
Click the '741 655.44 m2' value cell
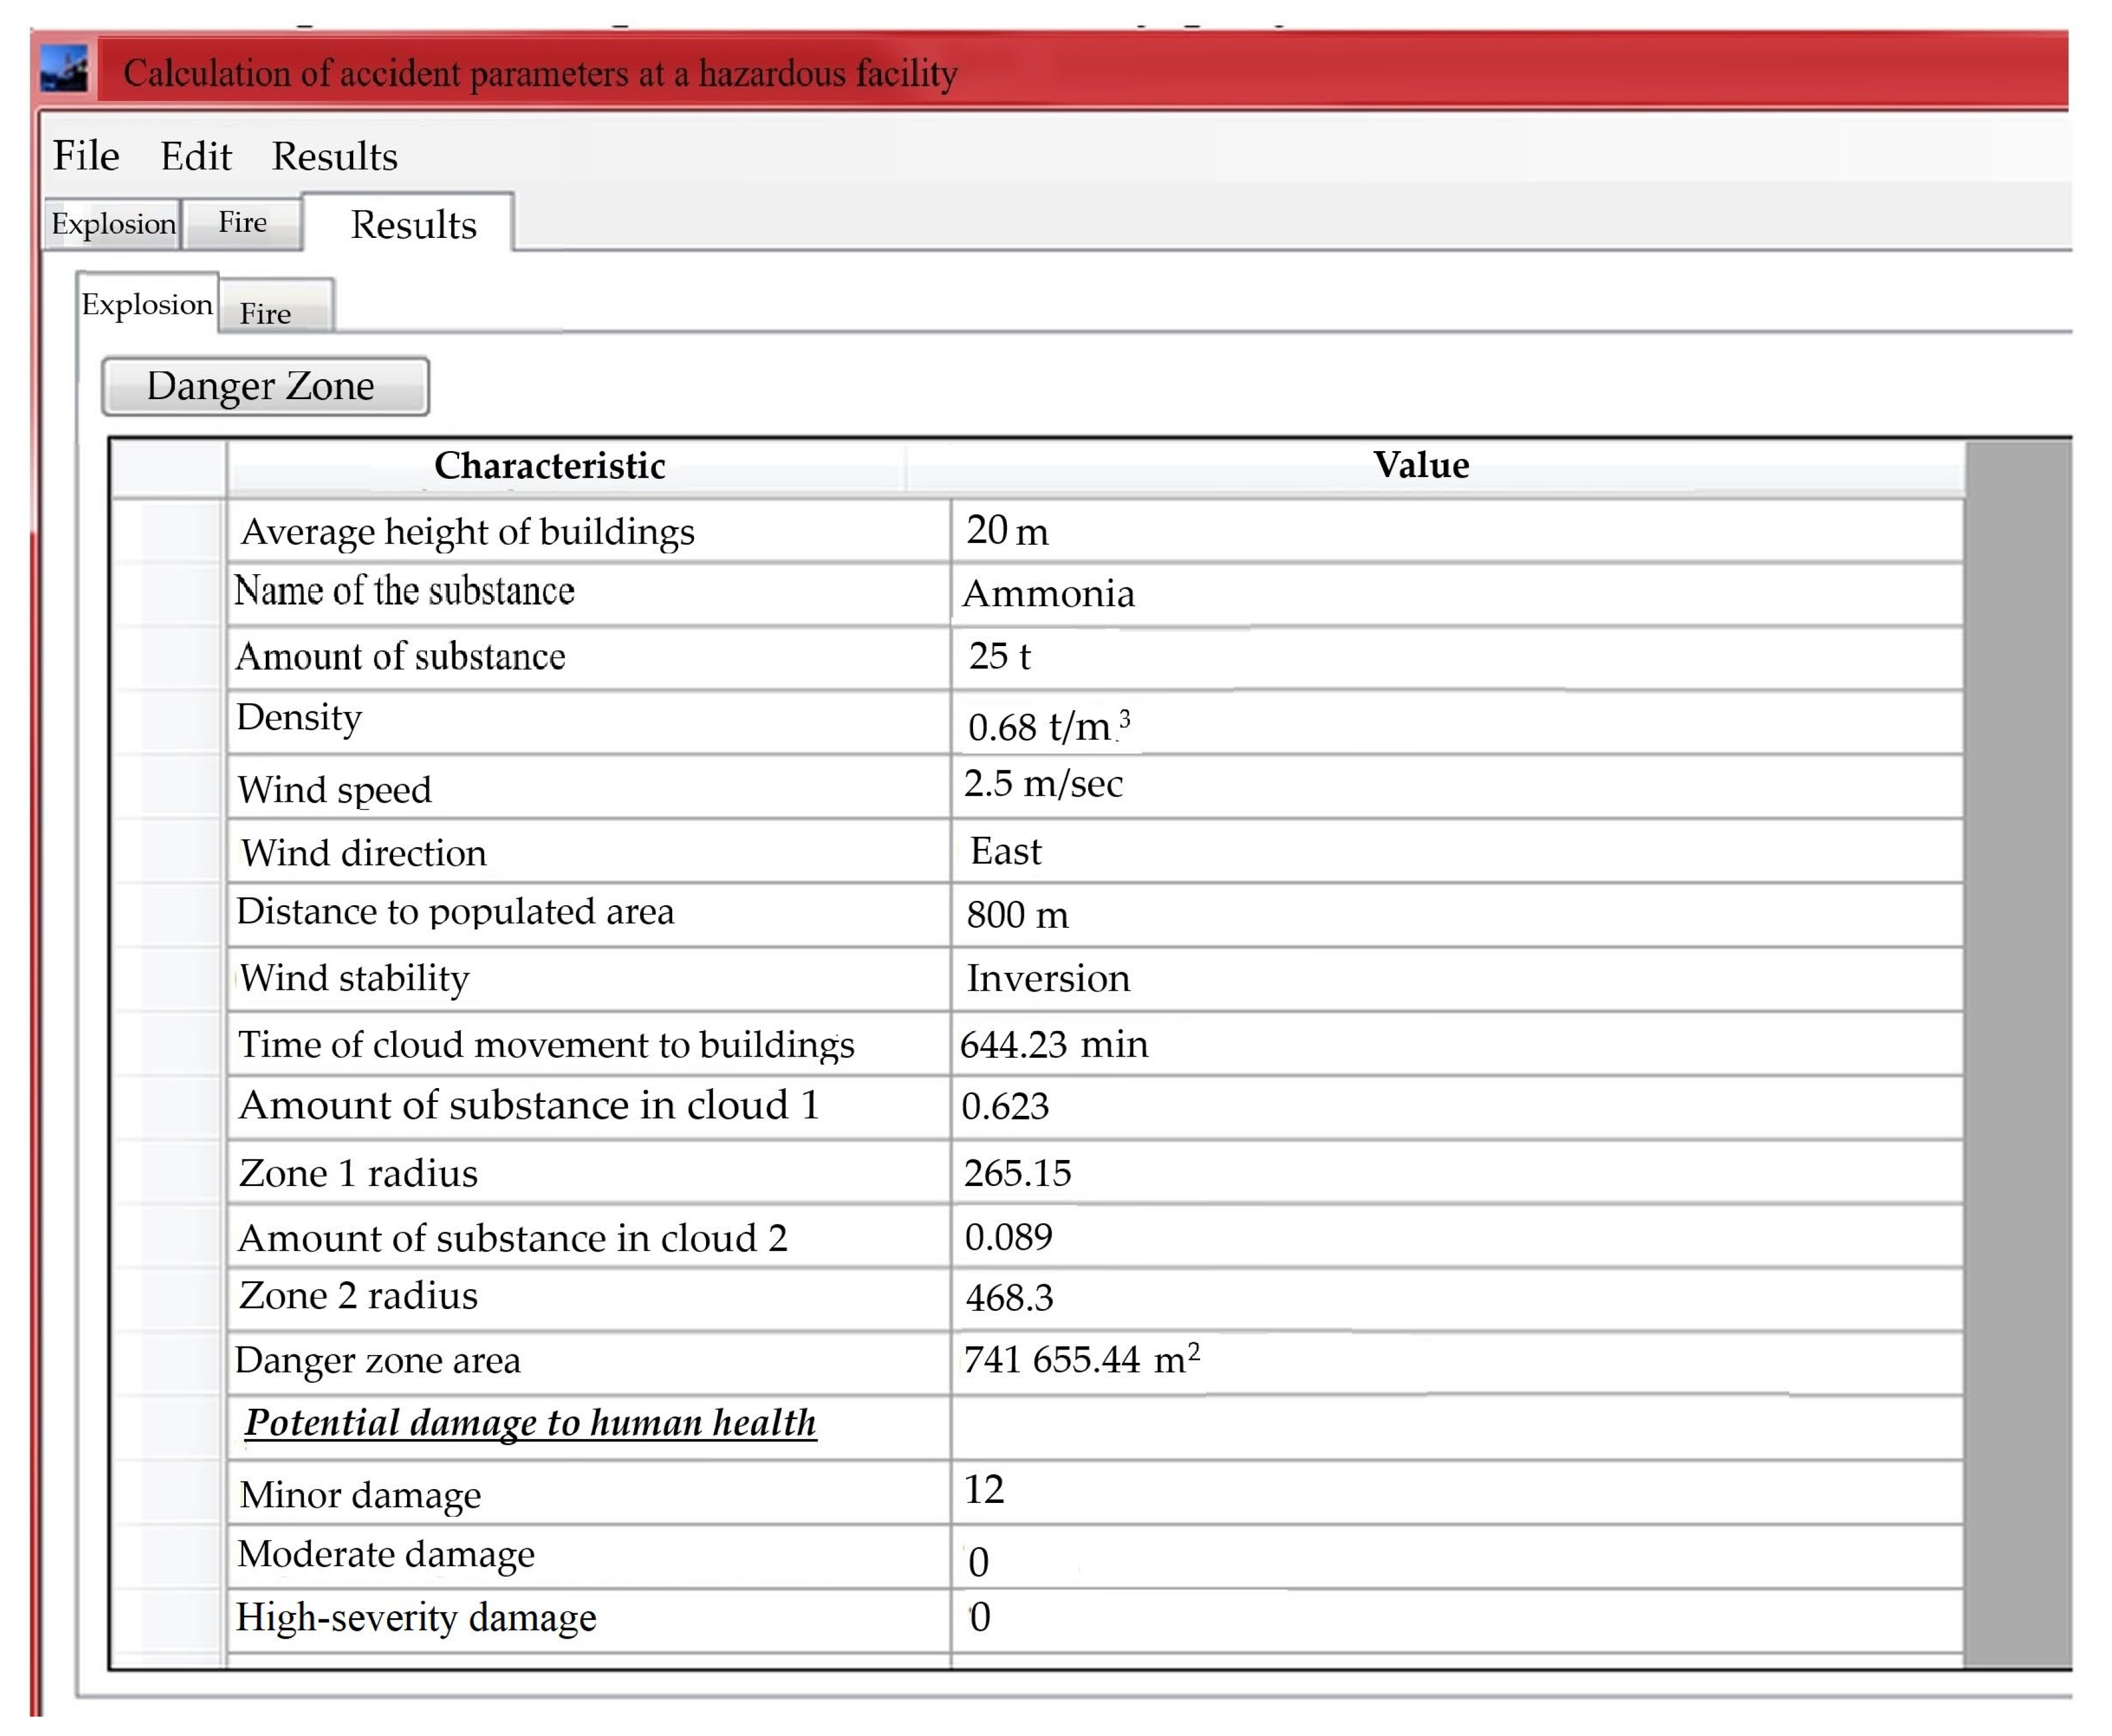pyautogui.click(x=1457, y=1364)
